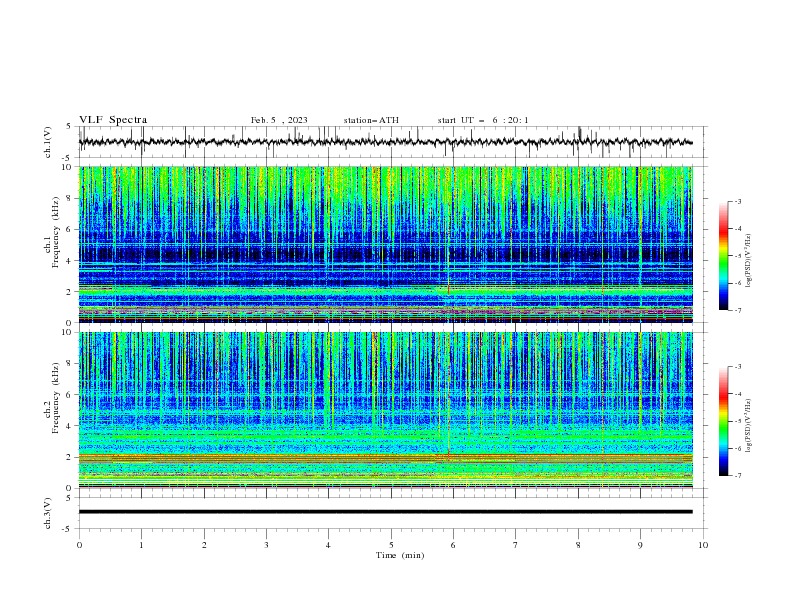Click the ch.1 frequency tick label "8"
The height and width of the screenshot is (612, 792).
pos(69,198)
